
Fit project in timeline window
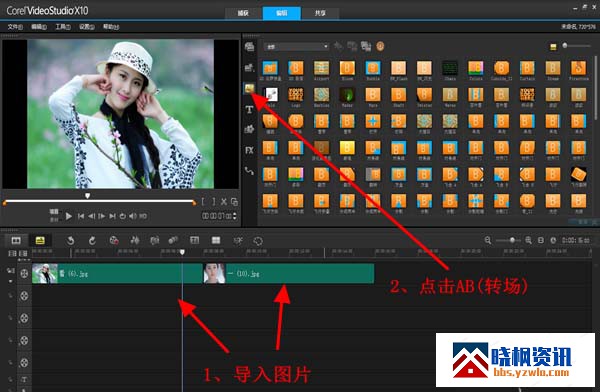point(541,240)
